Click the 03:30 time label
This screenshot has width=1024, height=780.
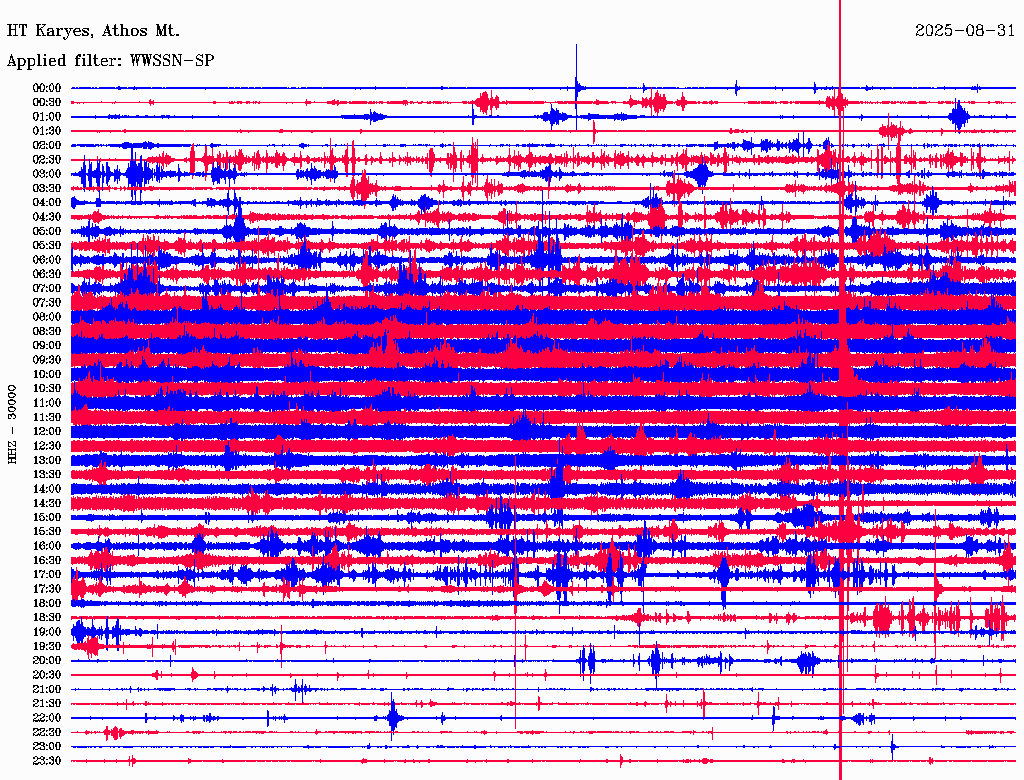point(47,188)
